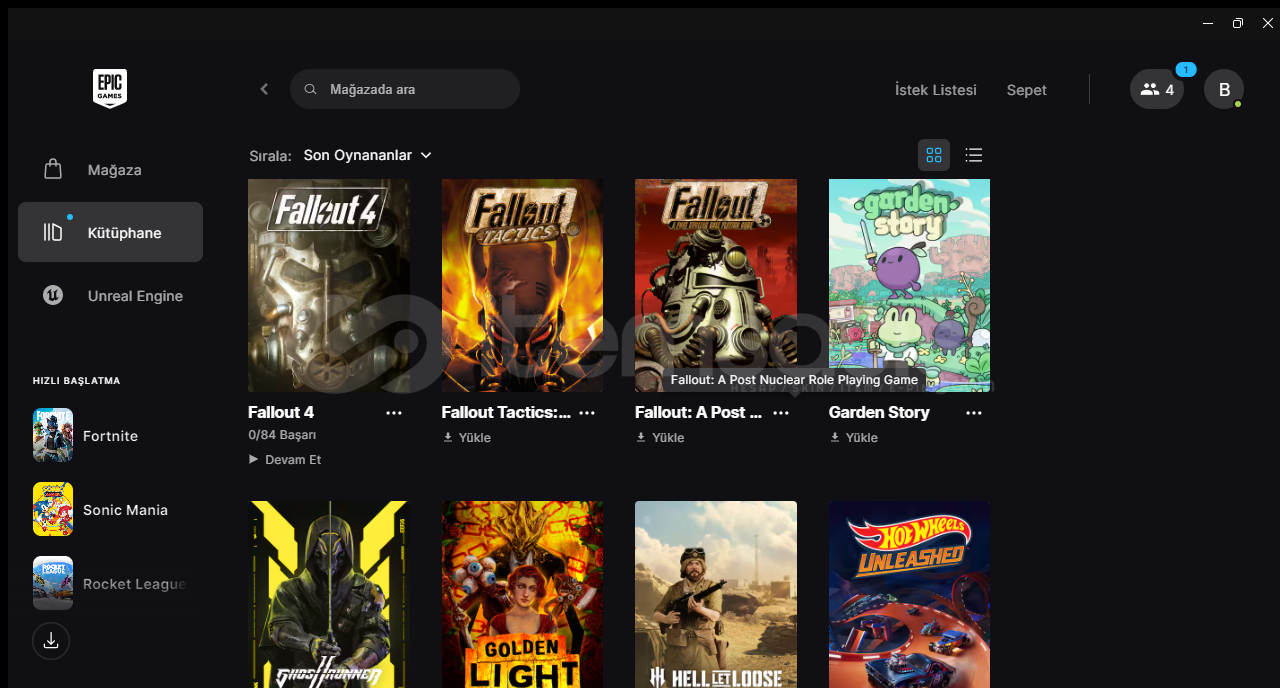Open Fallout Tactics more options menu
Image resolution: width=1280 pixels, height=688 pixels.
coord(587,413)
